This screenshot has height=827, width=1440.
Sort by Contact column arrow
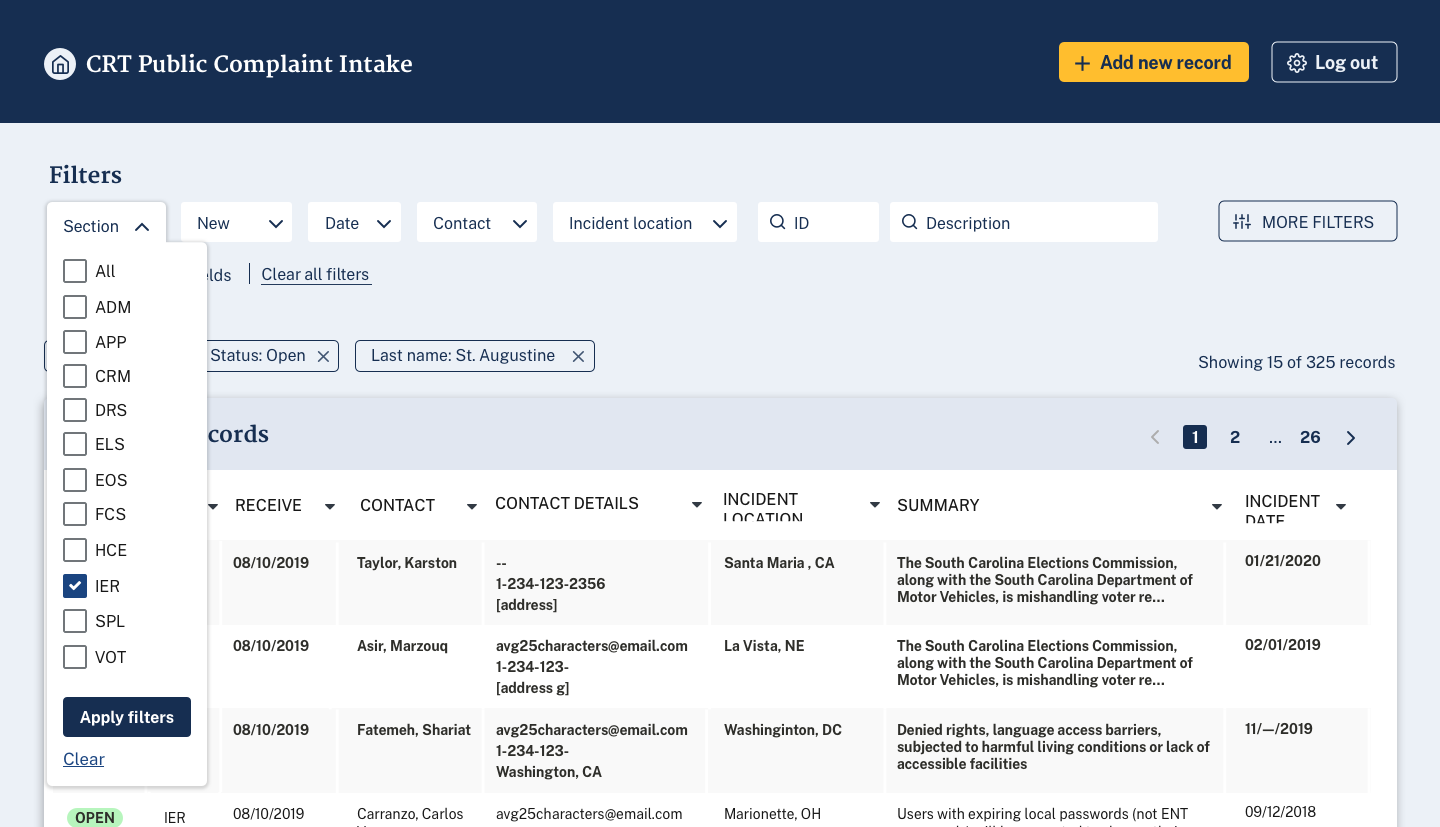(472, 507)
